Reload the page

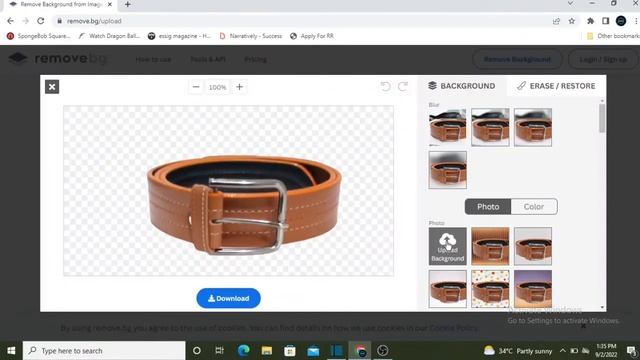coord(40,21)
